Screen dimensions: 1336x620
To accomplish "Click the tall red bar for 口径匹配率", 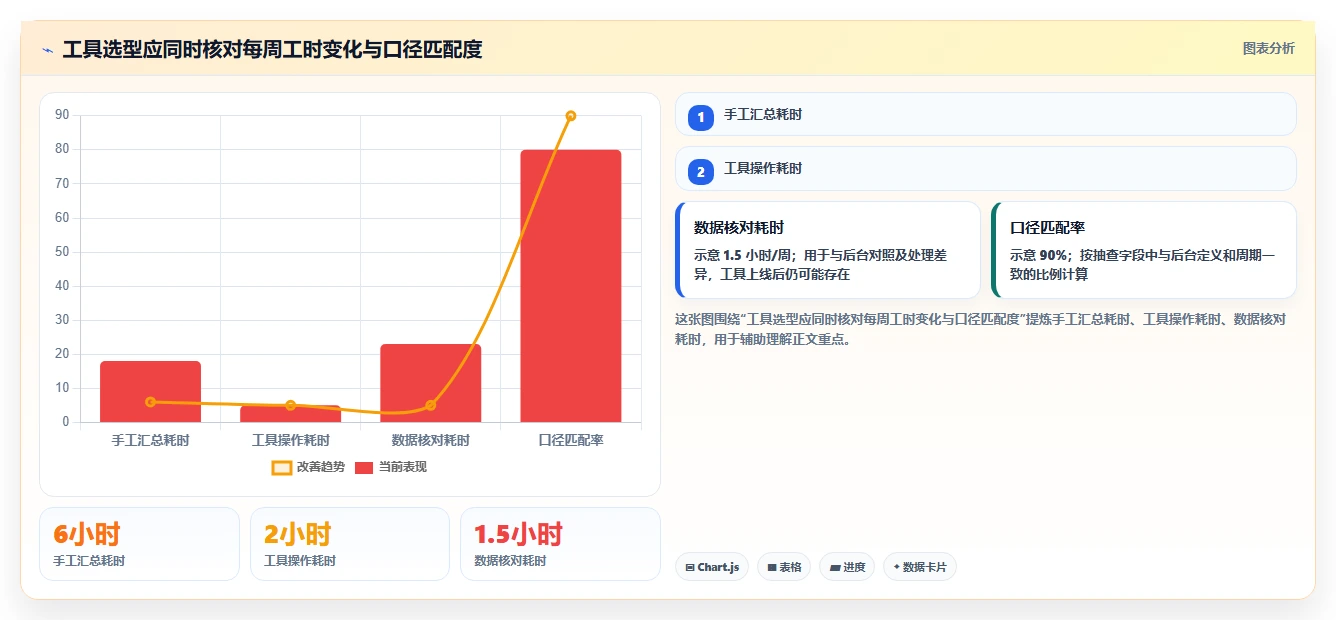I will pos(570,286).
